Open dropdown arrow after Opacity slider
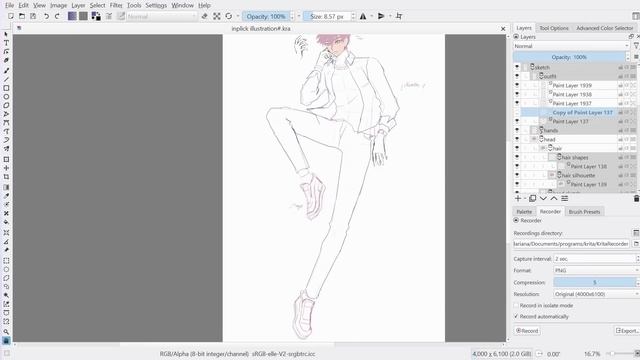Image resolution: width=640 pixels, height=360 pixels. point(299,16)
